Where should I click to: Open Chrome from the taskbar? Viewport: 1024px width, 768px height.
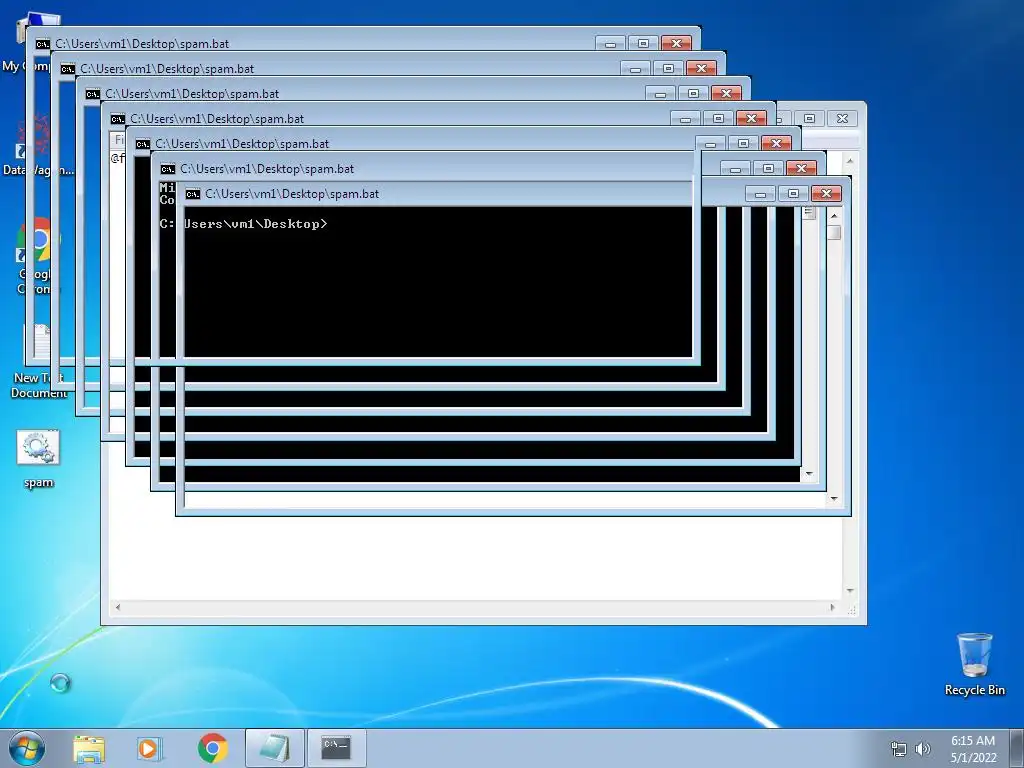tap(212, 748)
